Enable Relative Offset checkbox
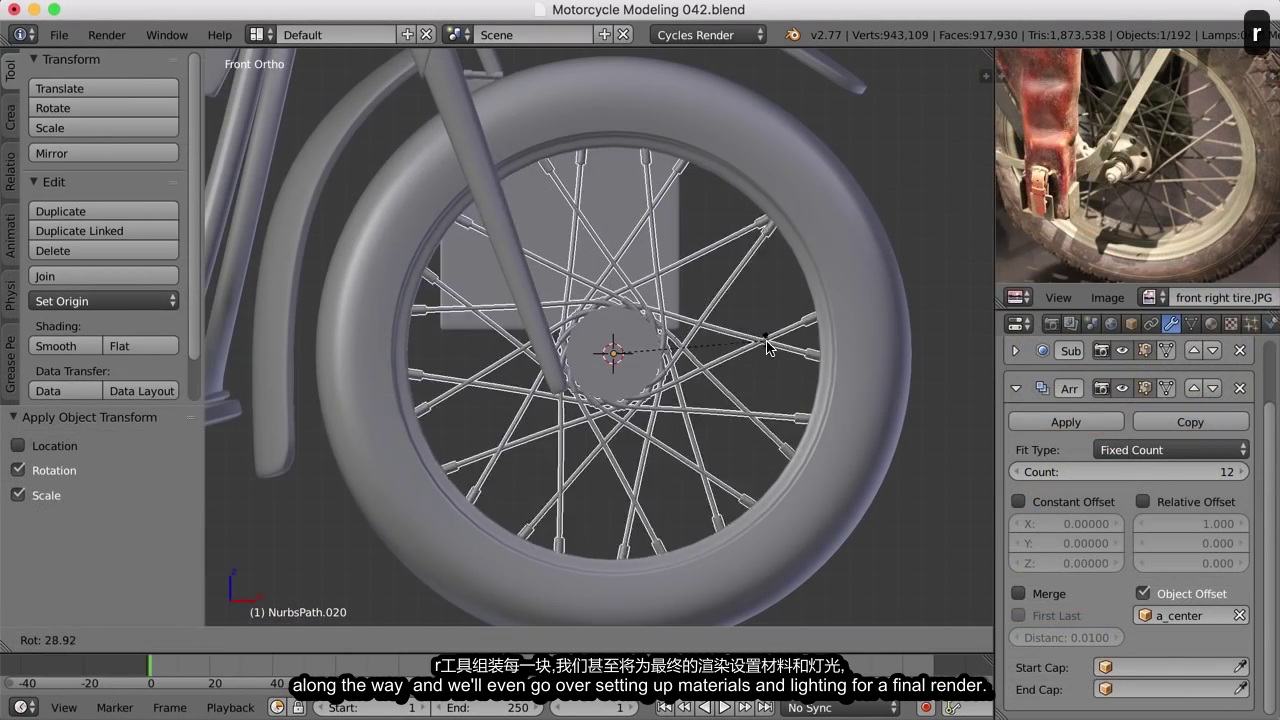 [1143, 501]
